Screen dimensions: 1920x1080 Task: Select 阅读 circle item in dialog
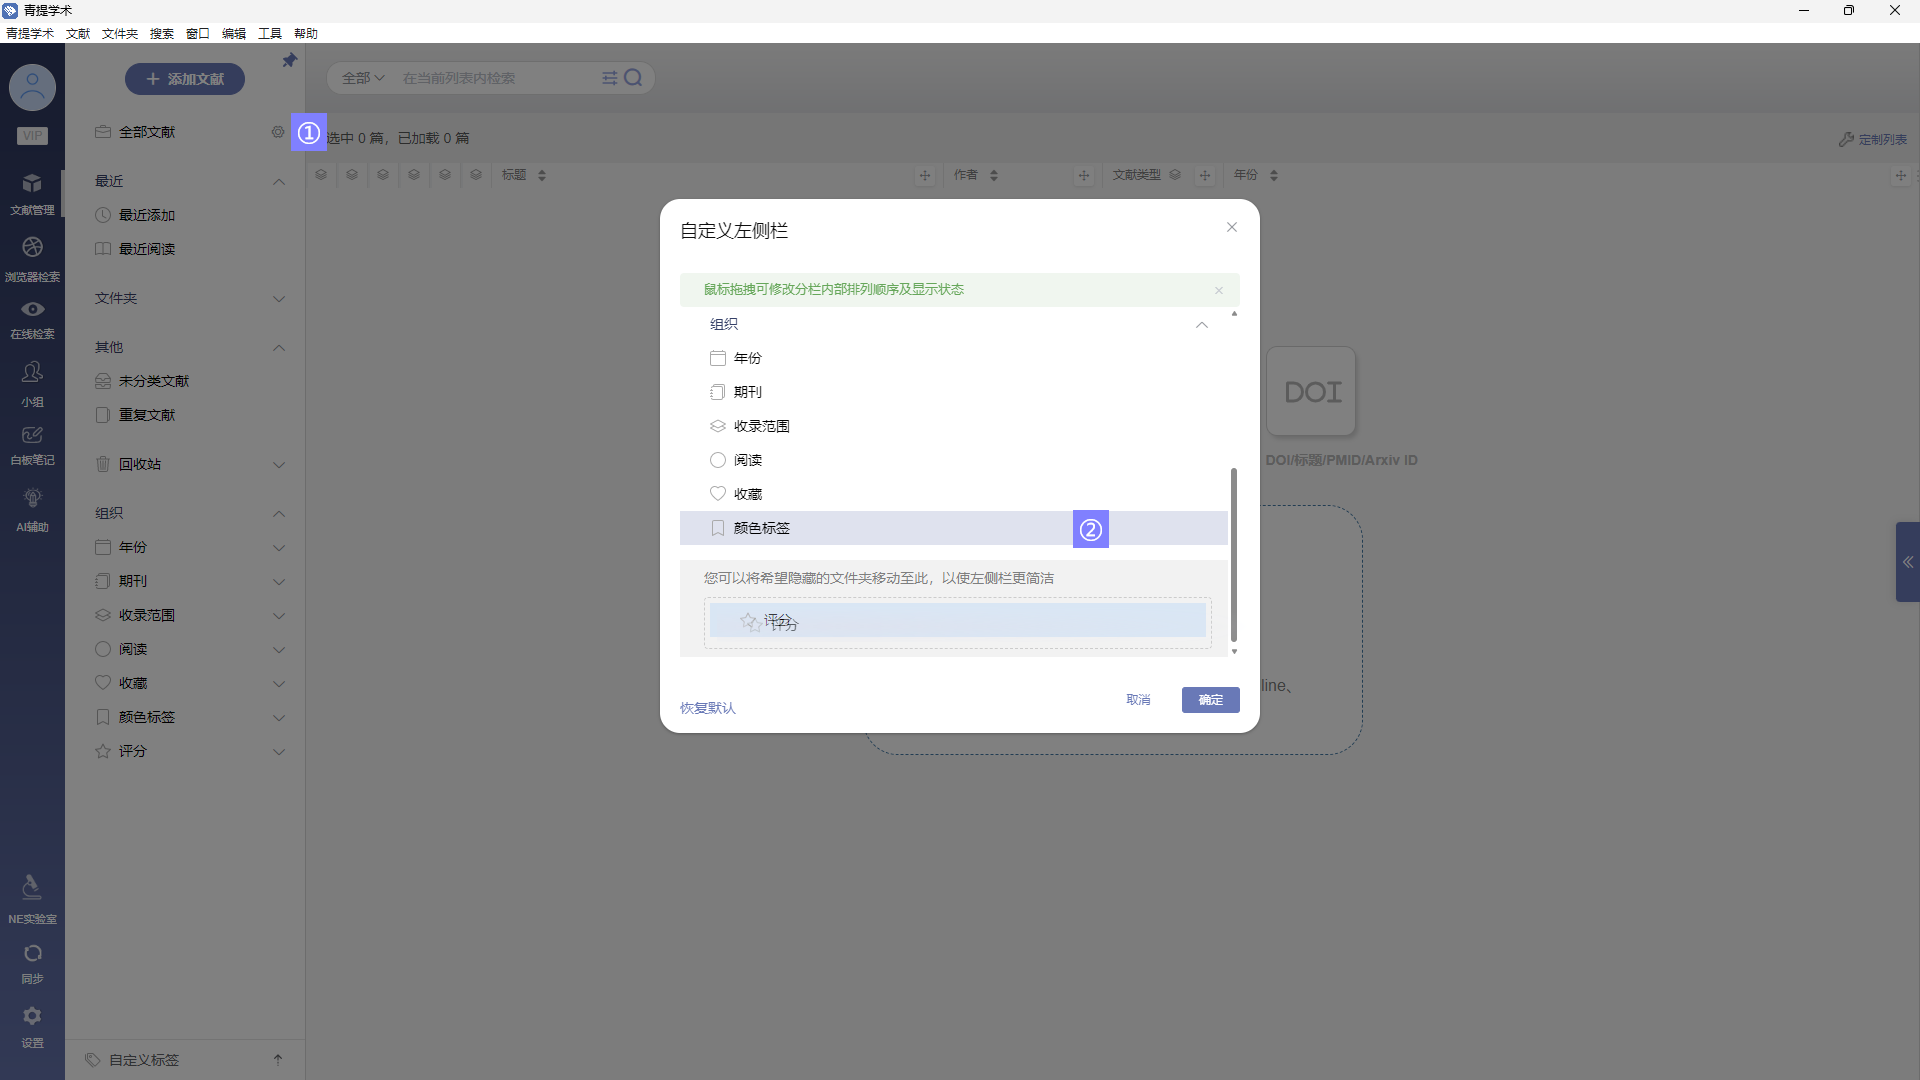pos(747,460)
